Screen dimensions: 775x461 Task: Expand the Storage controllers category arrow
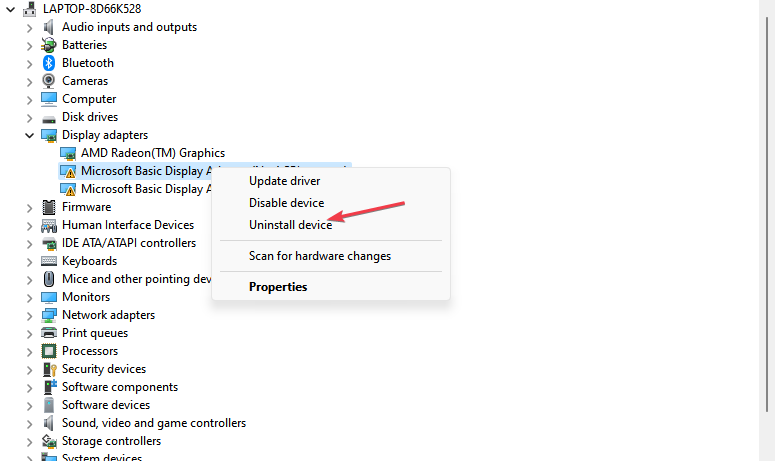29,442
